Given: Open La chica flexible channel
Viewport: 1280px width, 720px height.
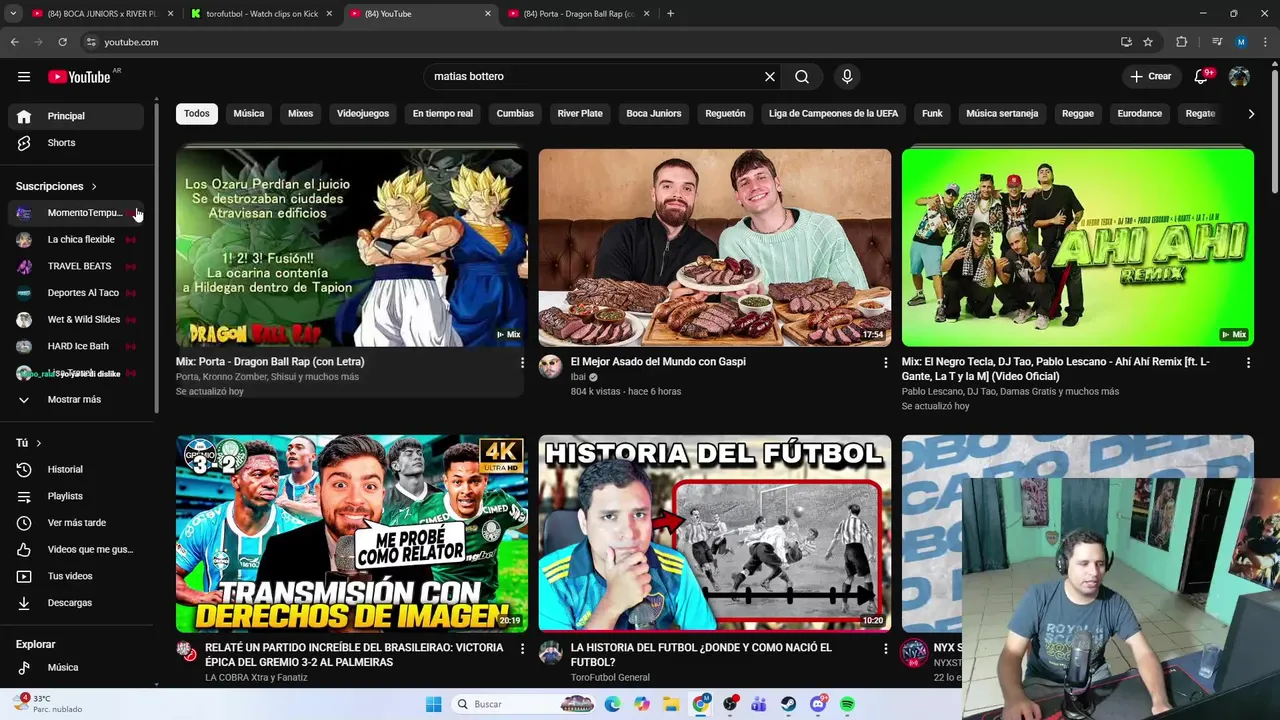Looking at the screenshot, I should pos(76,240).
